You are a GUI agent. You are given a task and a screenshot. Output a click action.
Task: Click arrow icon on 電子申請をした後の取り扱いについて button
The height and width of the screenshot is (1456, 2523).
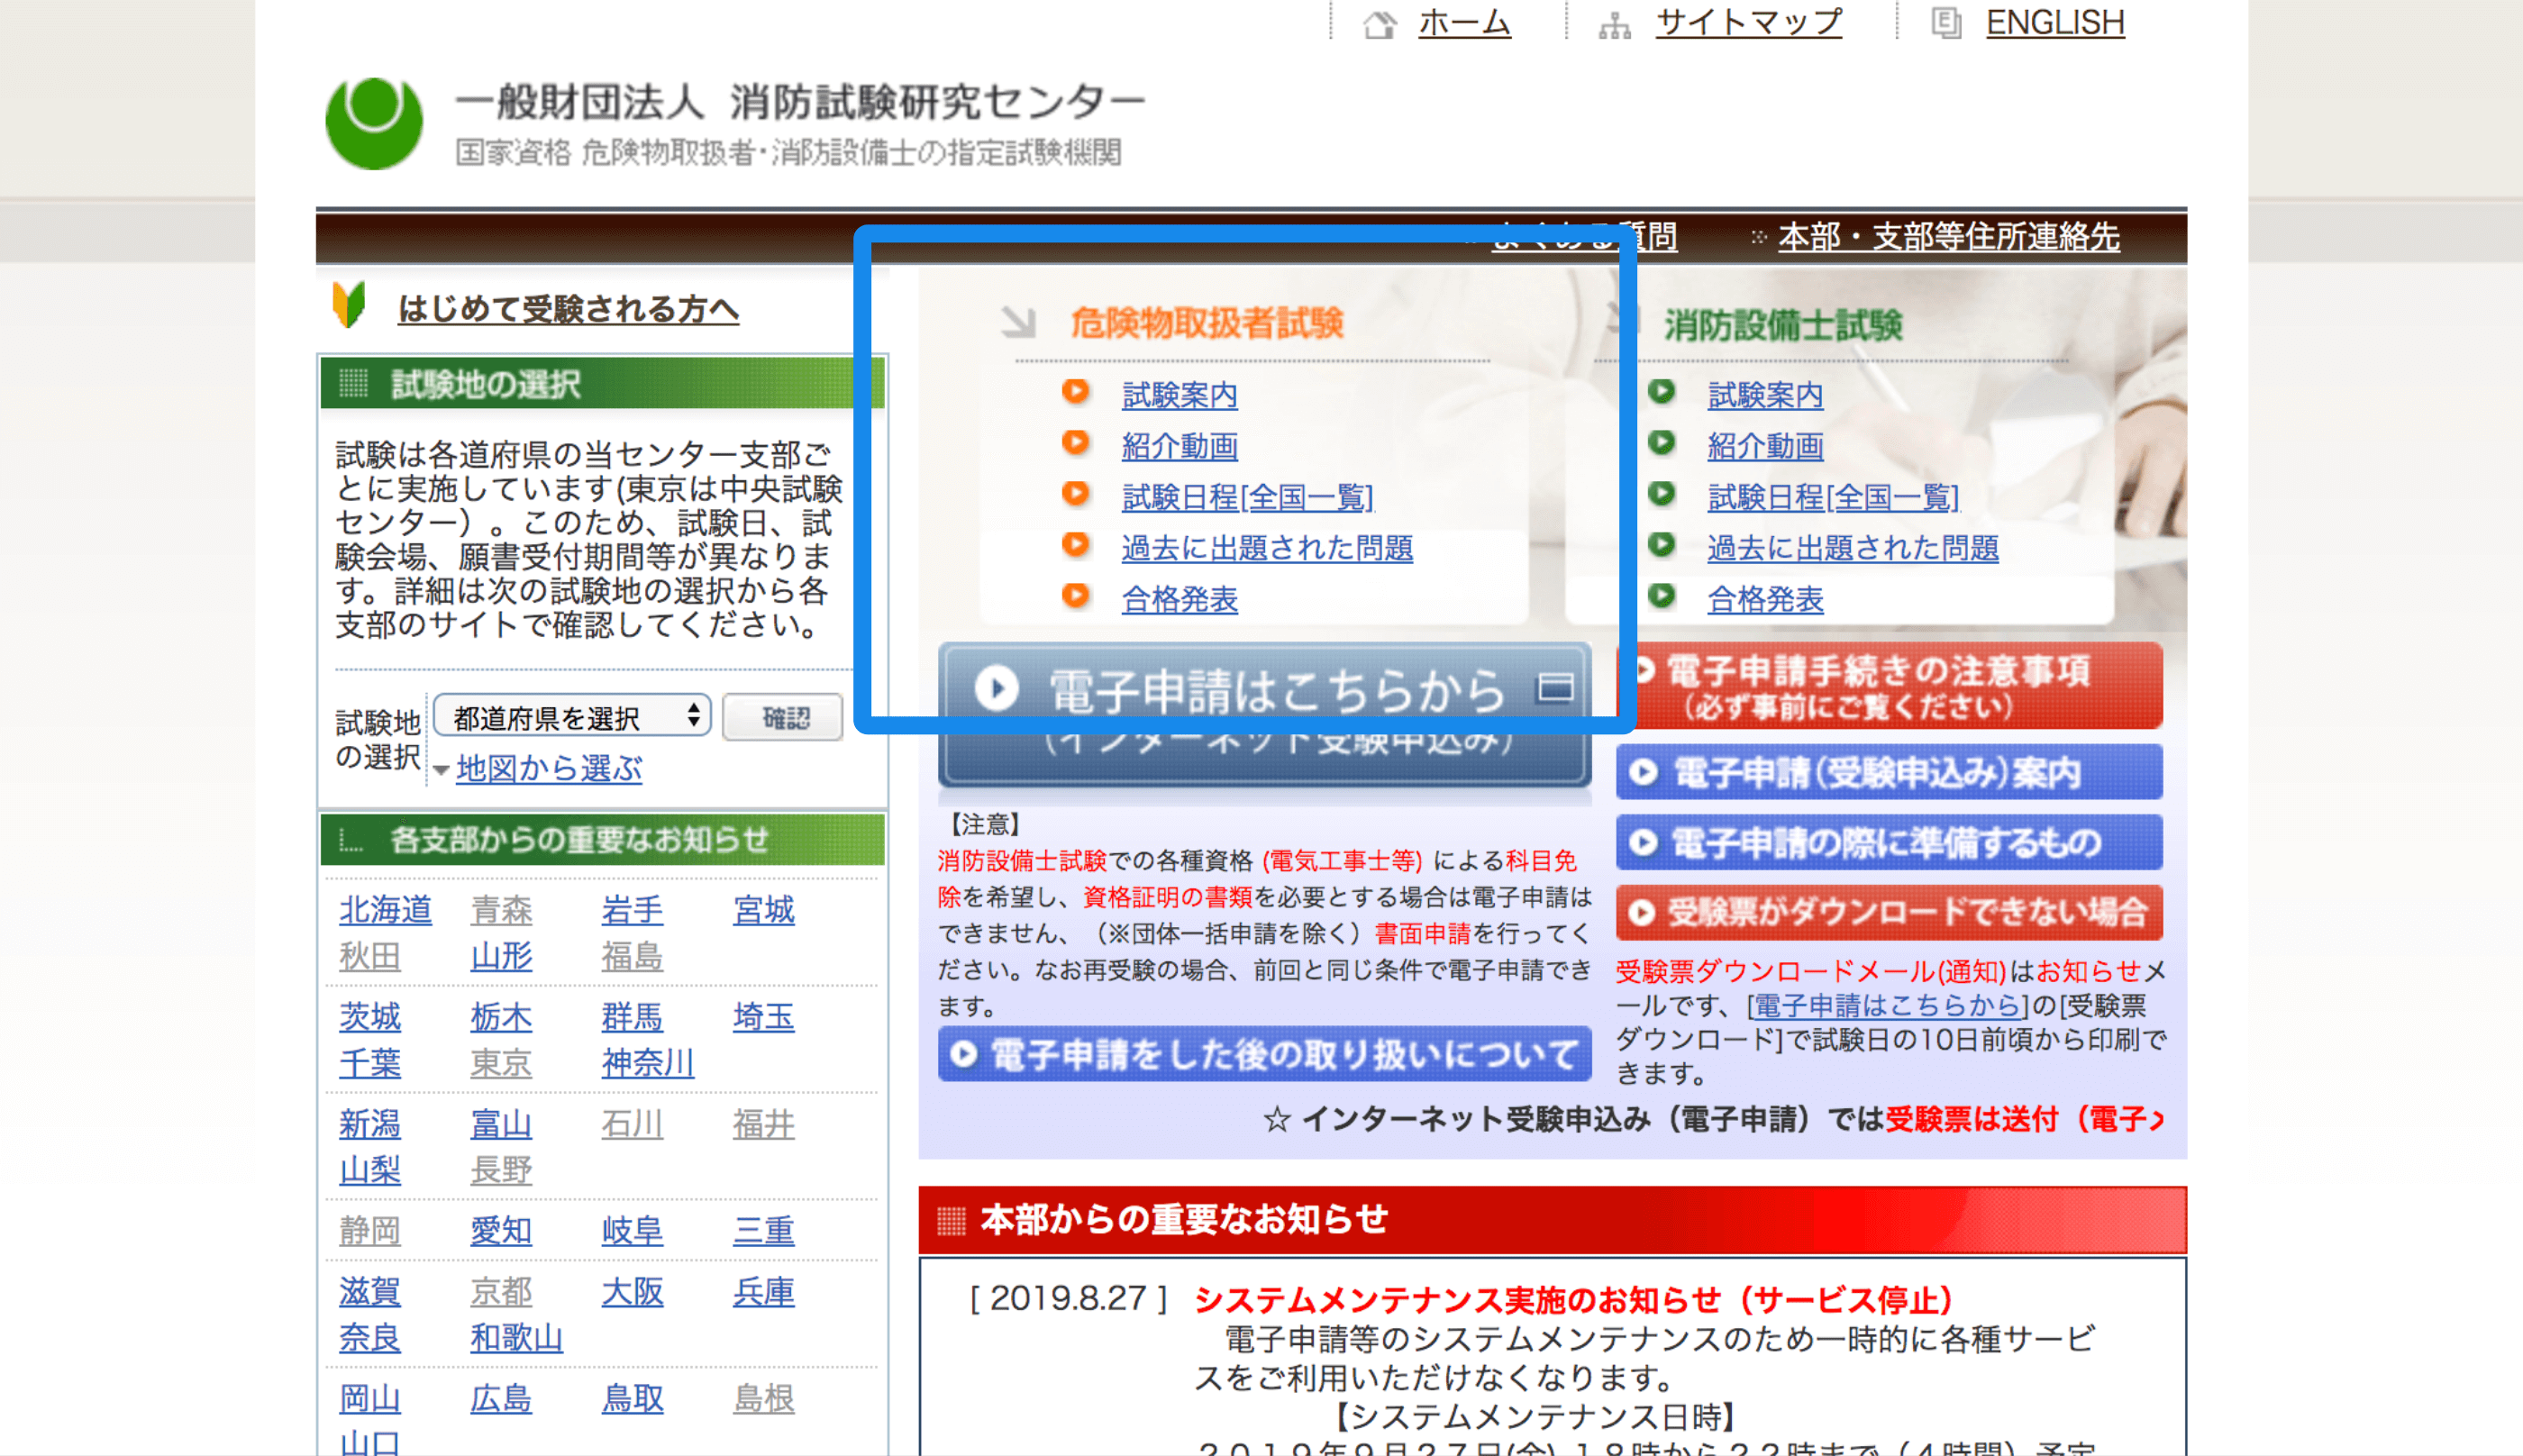pos(963,1054)
